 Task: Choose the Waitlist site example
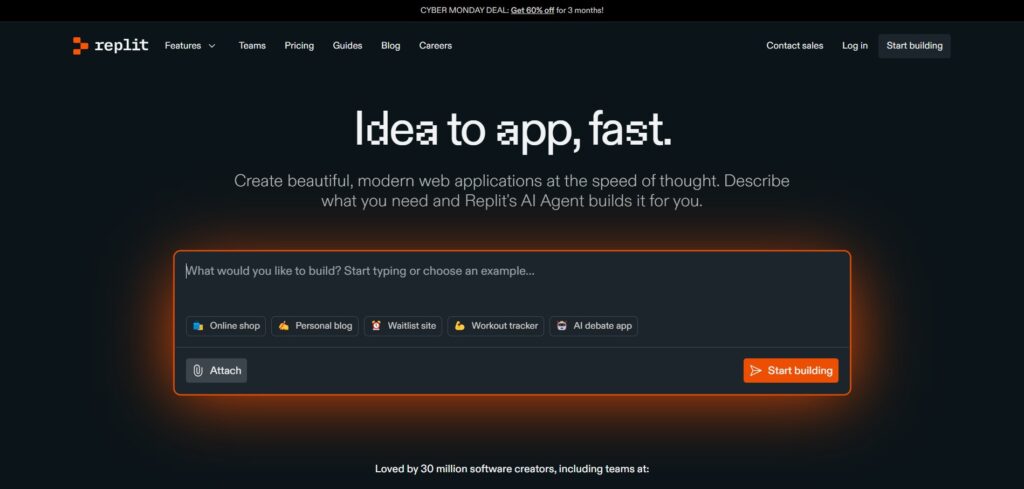tap(403, 326)
